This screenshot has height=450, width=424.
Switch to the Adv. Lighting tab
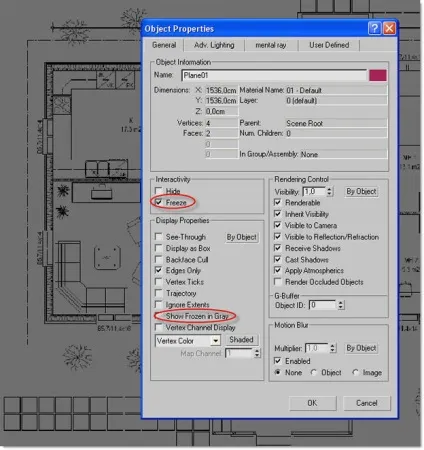coord(214,45)
